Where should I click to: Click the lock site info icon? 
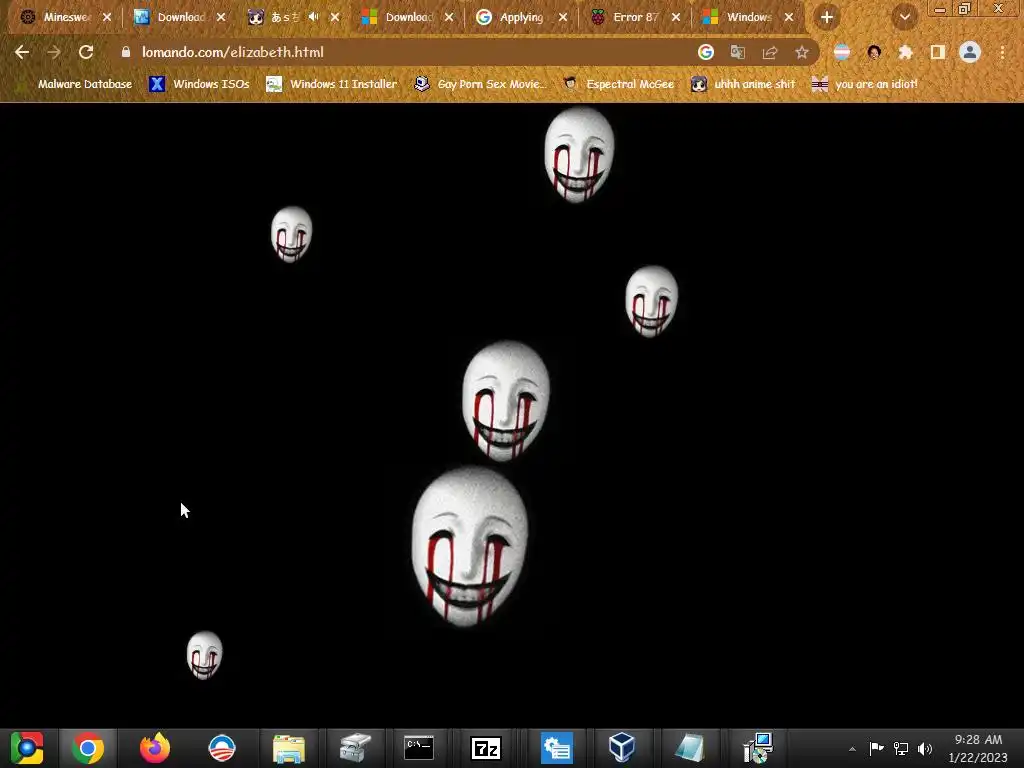coord(126,52)
